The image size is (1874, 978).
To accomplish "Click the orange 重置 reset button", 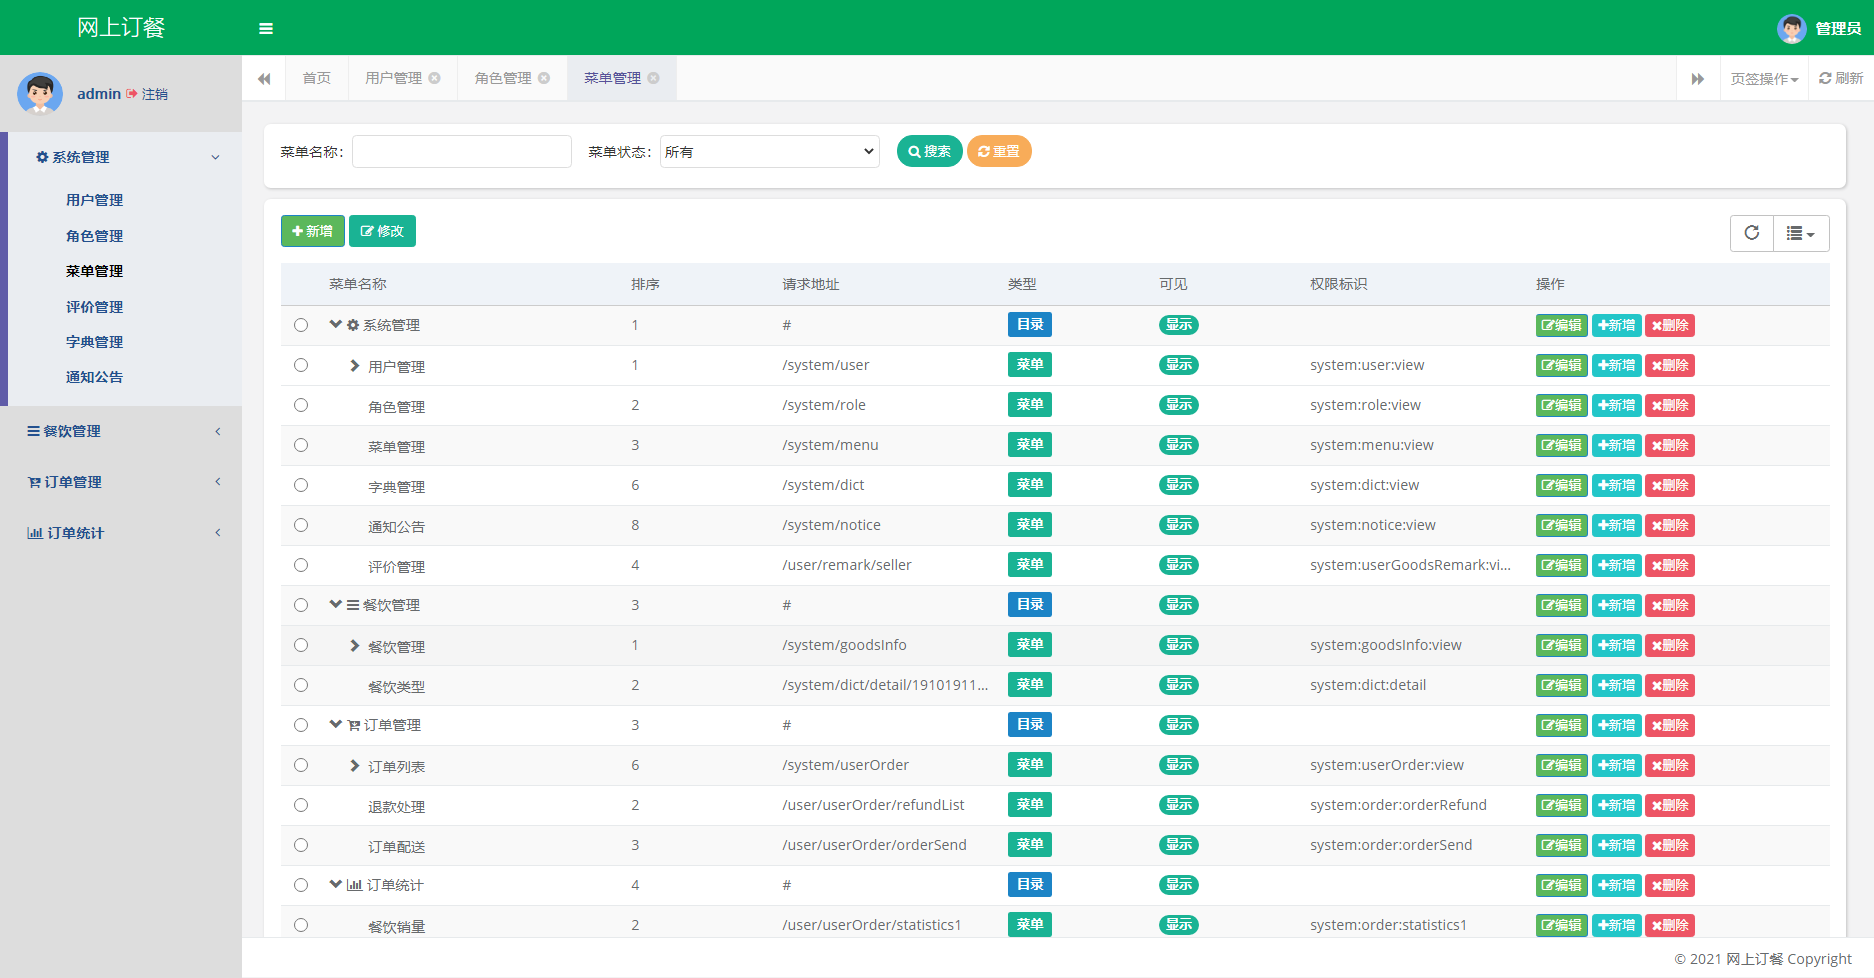I will click(x=999, y=151).
